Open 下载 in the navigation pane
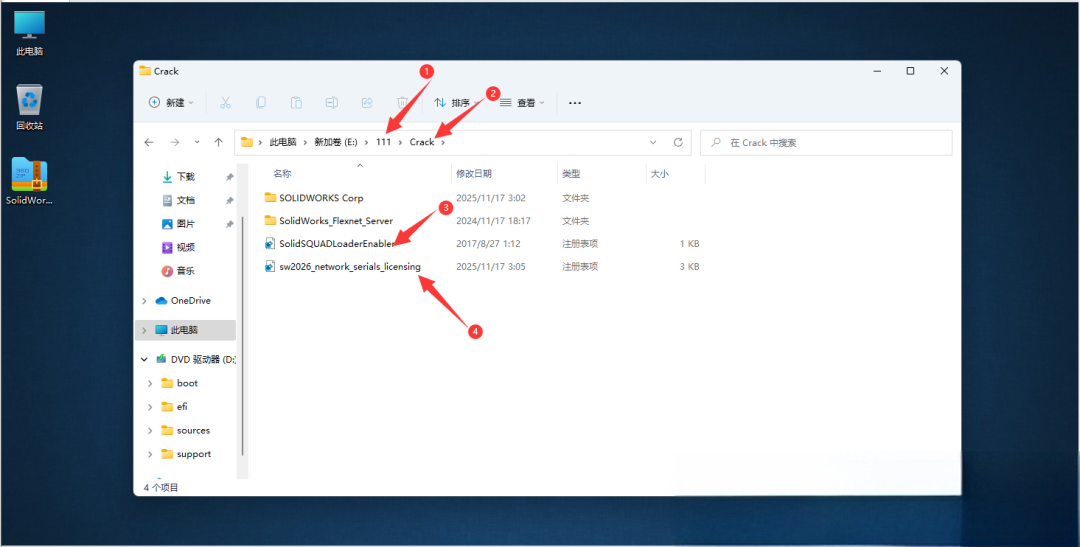Screen dimensions: 1080x547 (186, 176)
